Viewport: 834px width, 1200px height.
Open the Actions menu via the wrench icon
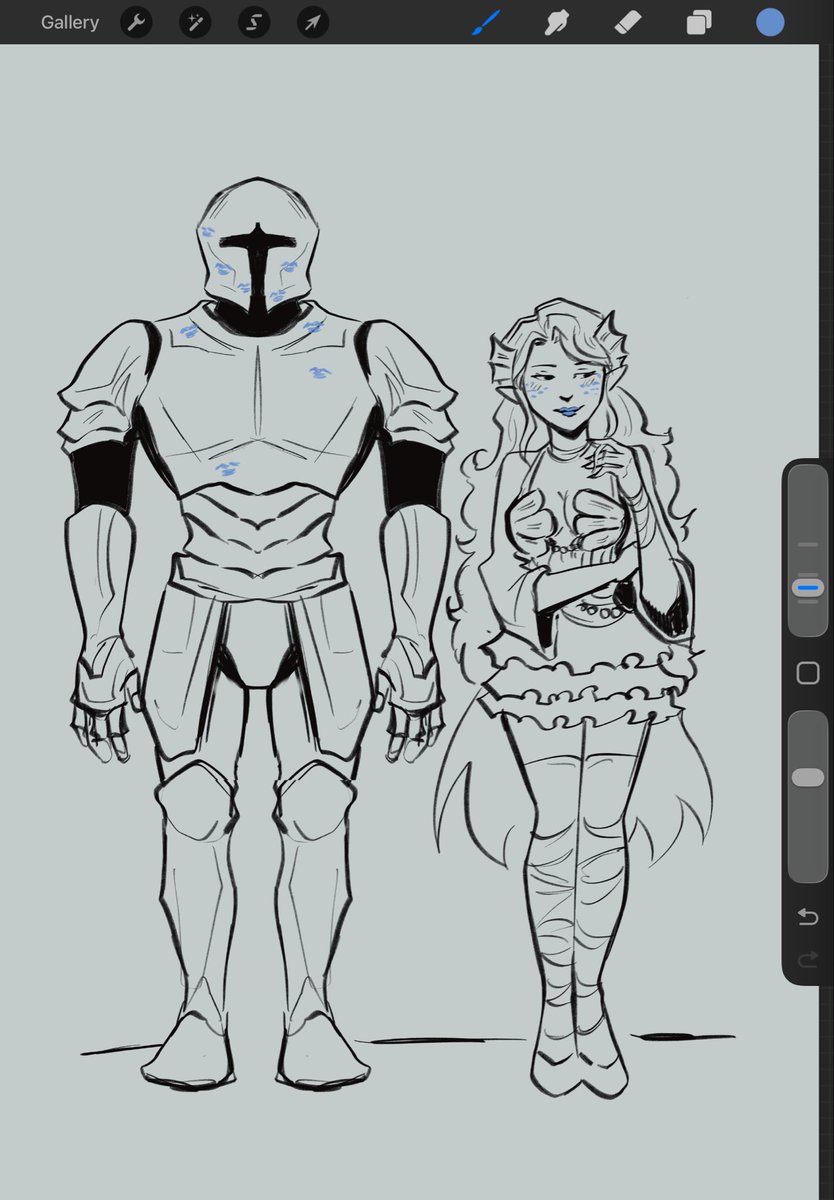click(136, 22)
